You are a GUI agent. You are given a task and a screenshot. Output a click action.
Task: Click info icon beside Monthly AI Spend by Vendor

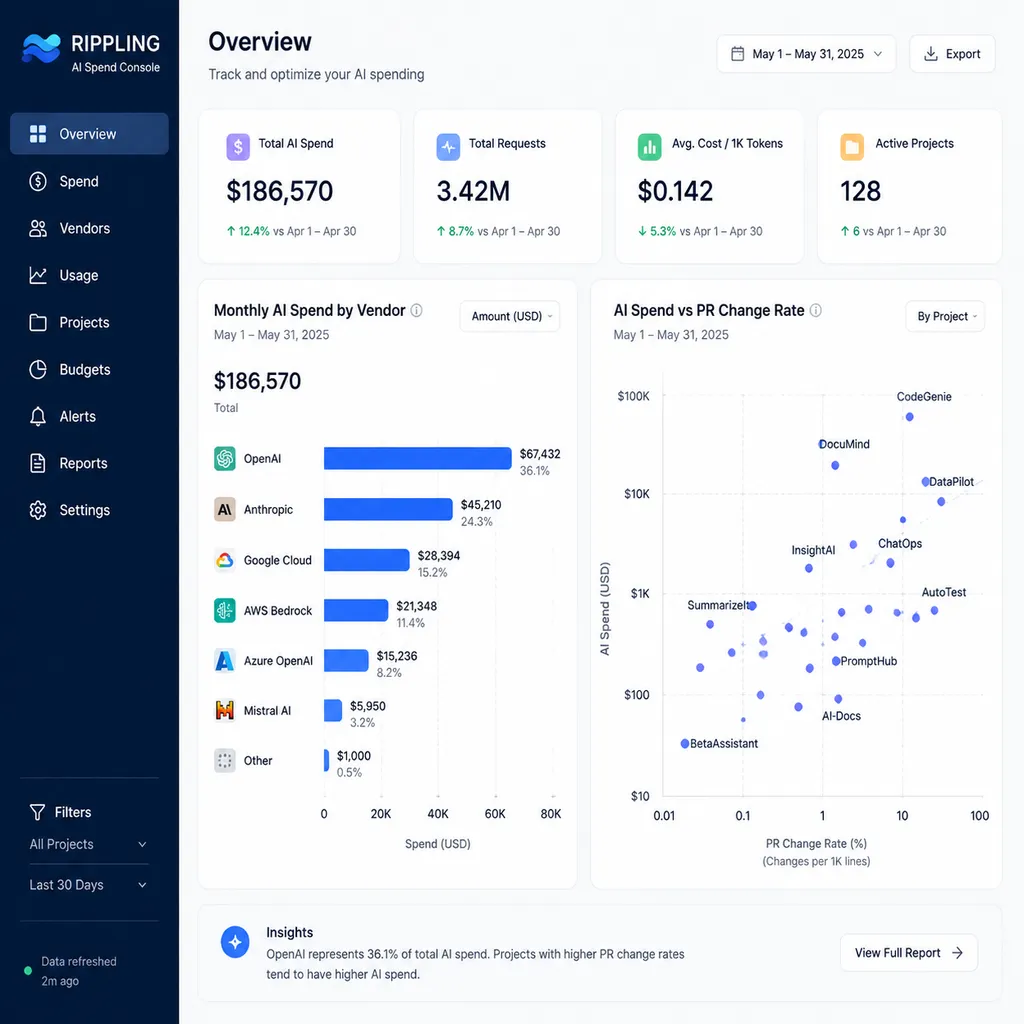[416, 310]
